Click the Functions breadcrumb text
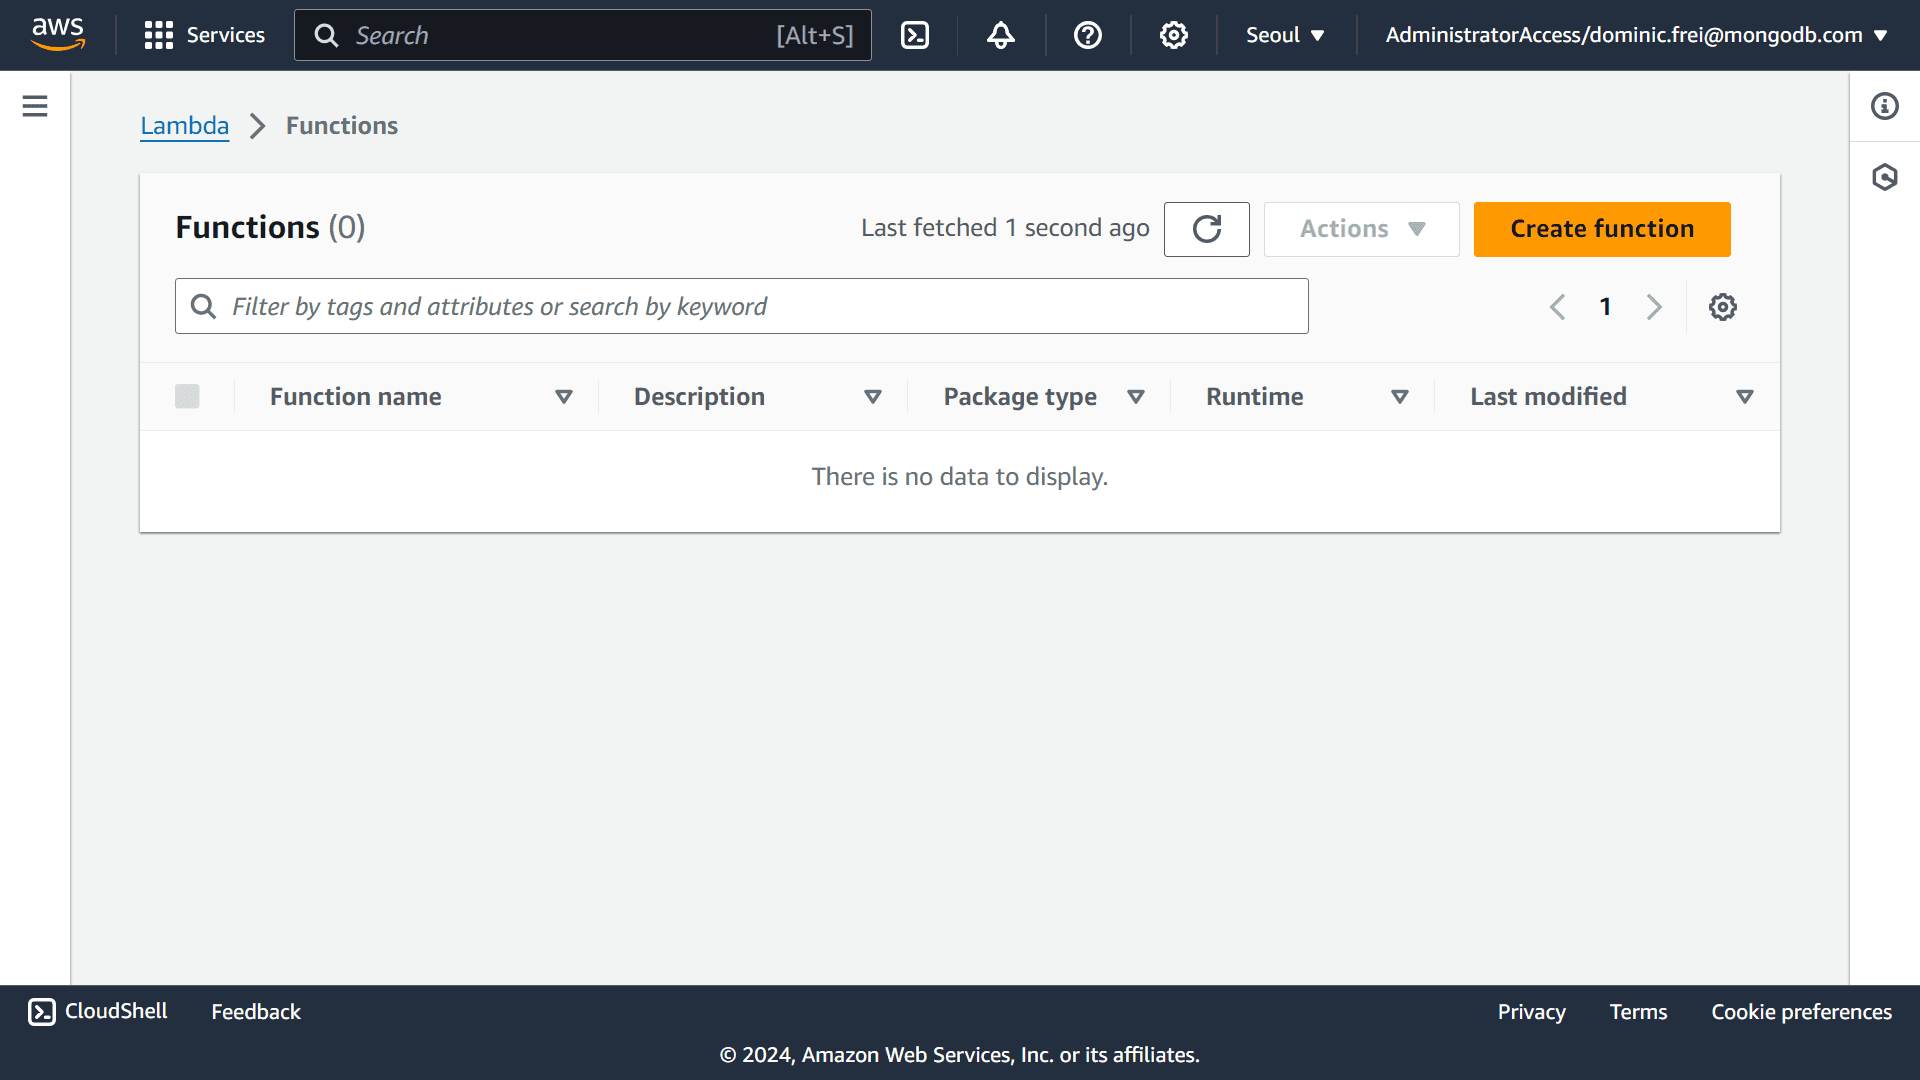Viewport: 1920px width, 1080px height. tap(342, 125)
